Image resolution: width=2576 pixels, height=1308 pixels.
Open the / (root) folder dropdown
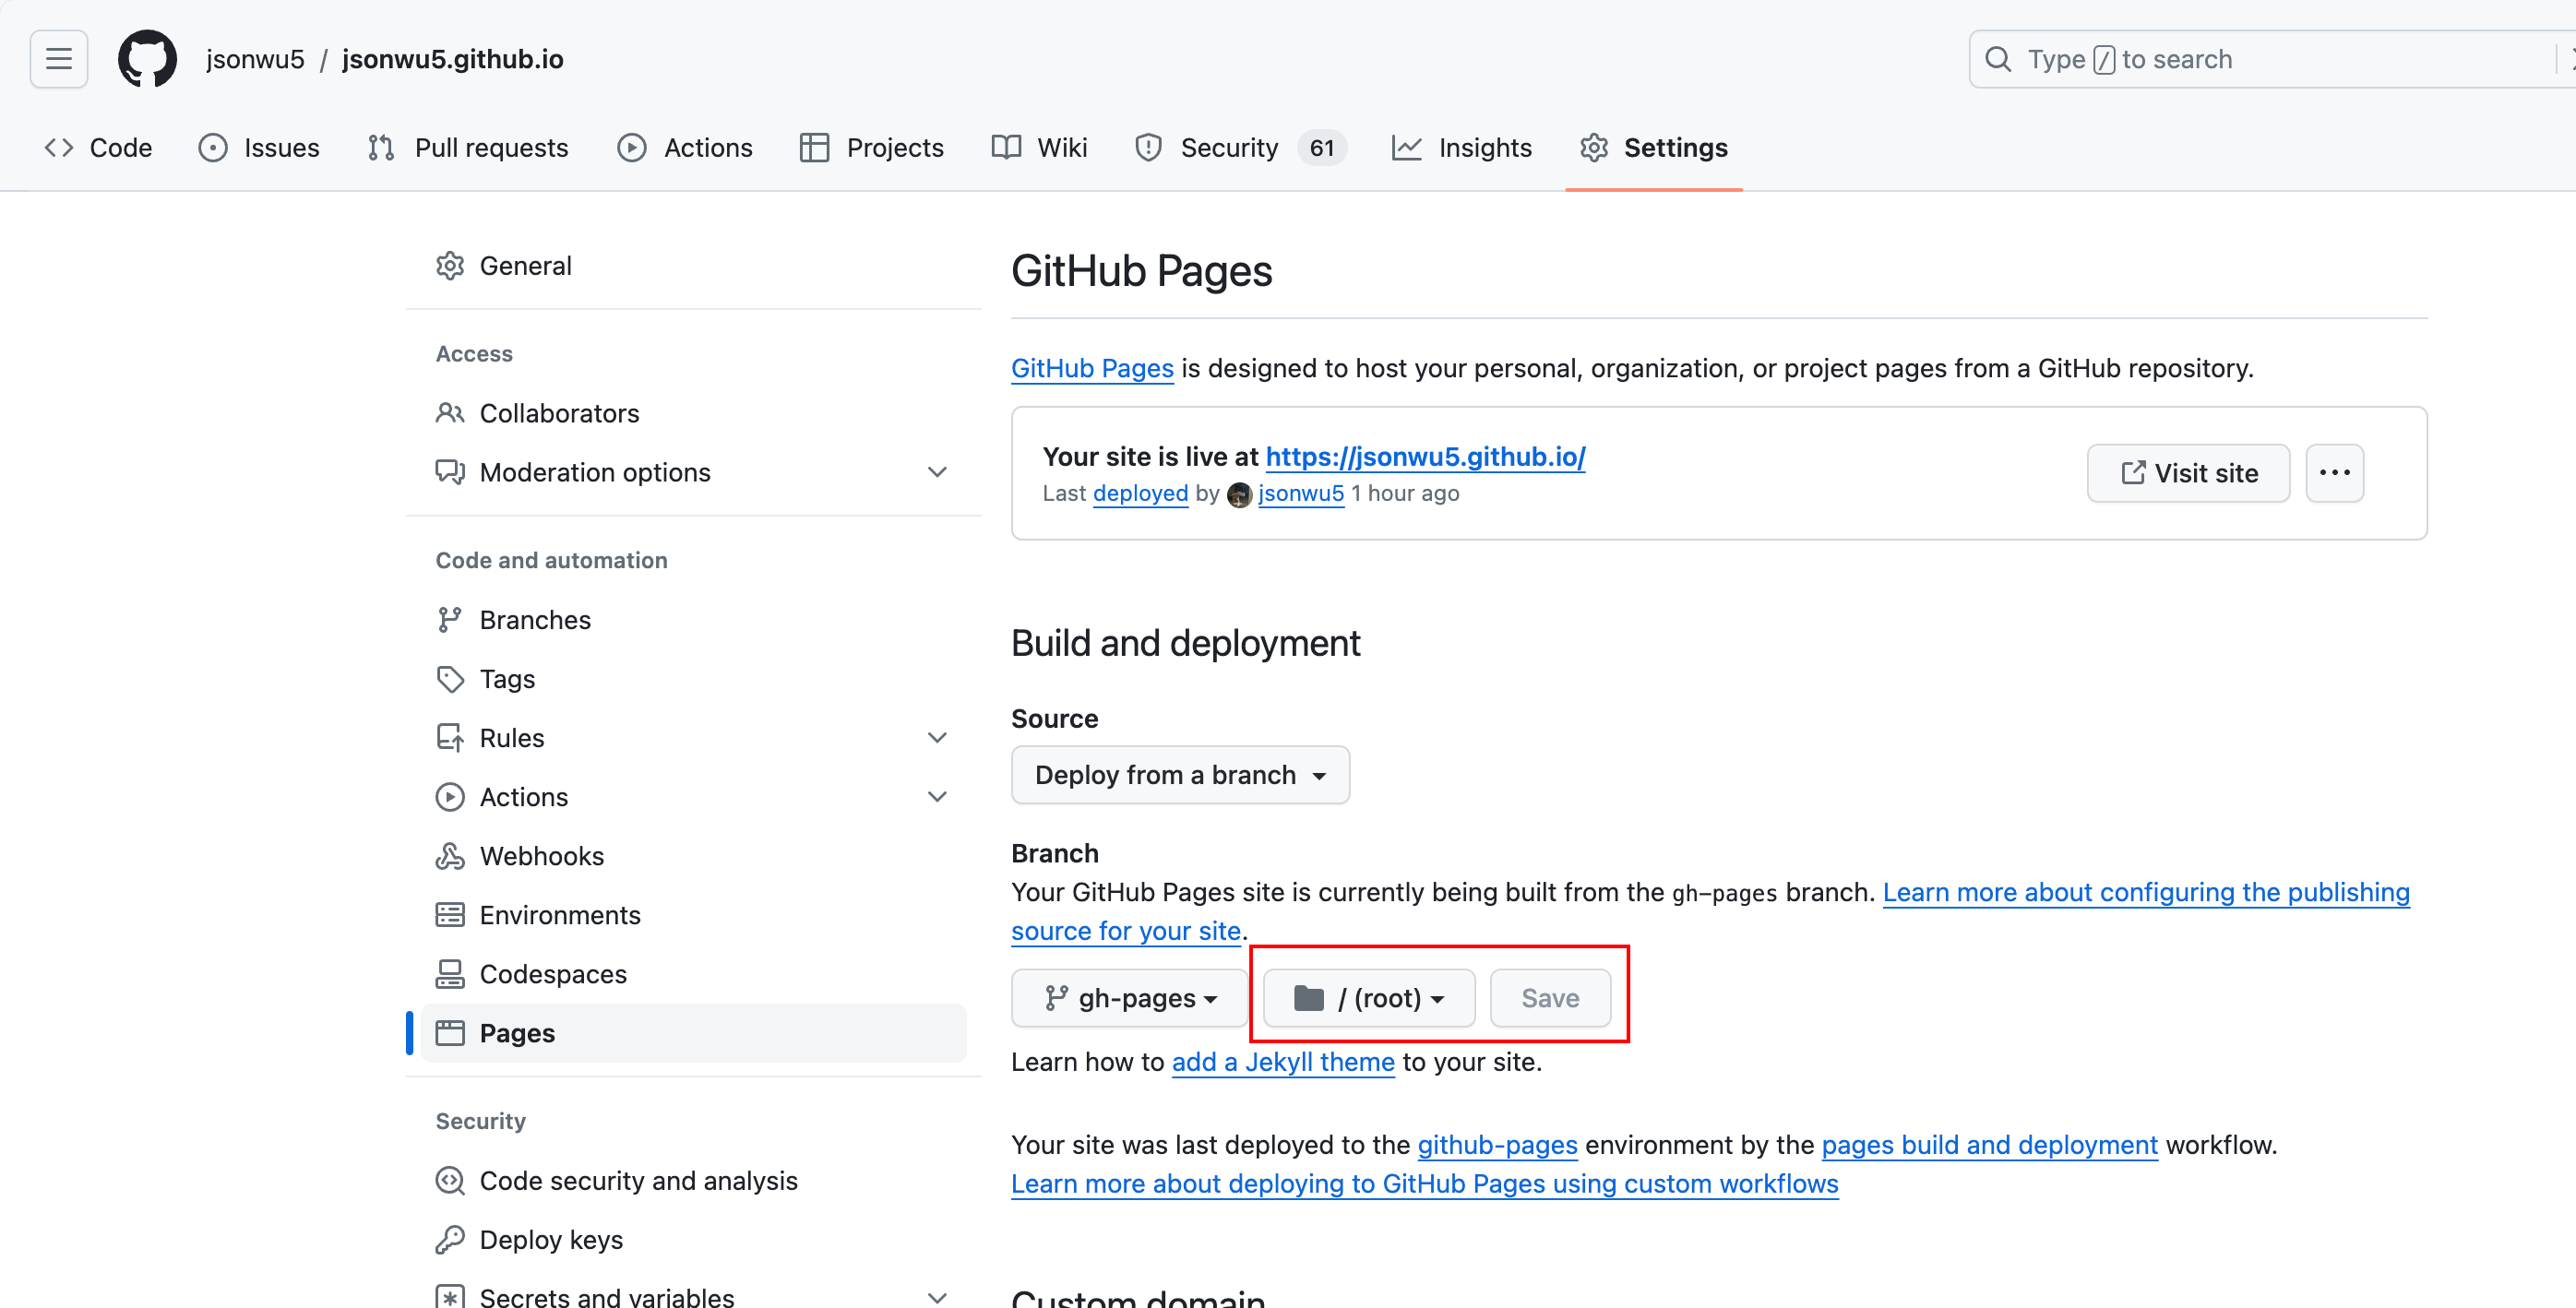pyautogui.click(x=1368, y=998)
